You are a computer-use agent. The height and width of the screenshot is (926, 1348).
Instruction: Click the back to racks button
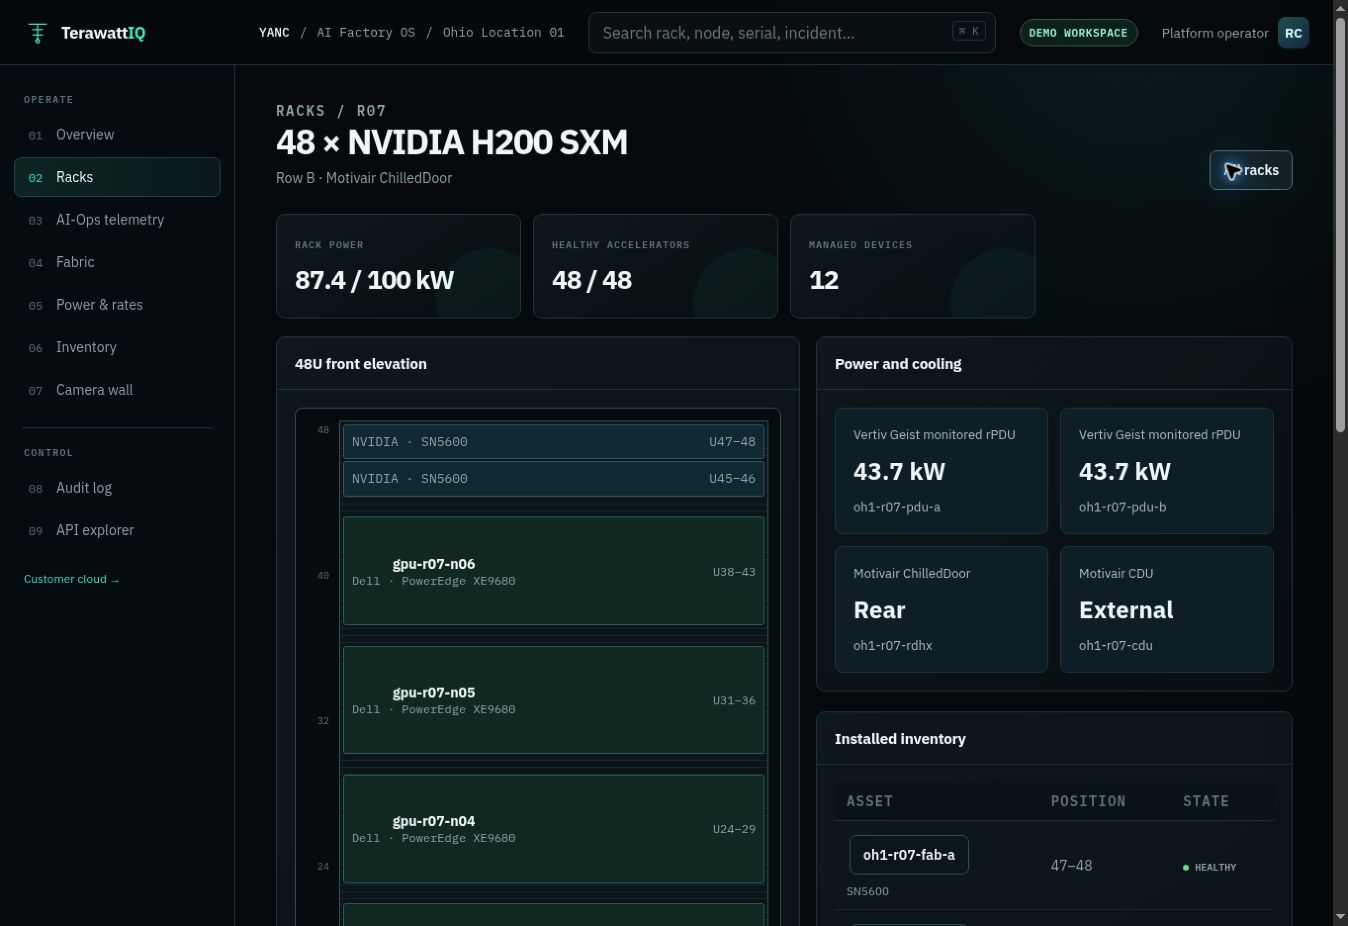pos(1251,170)
